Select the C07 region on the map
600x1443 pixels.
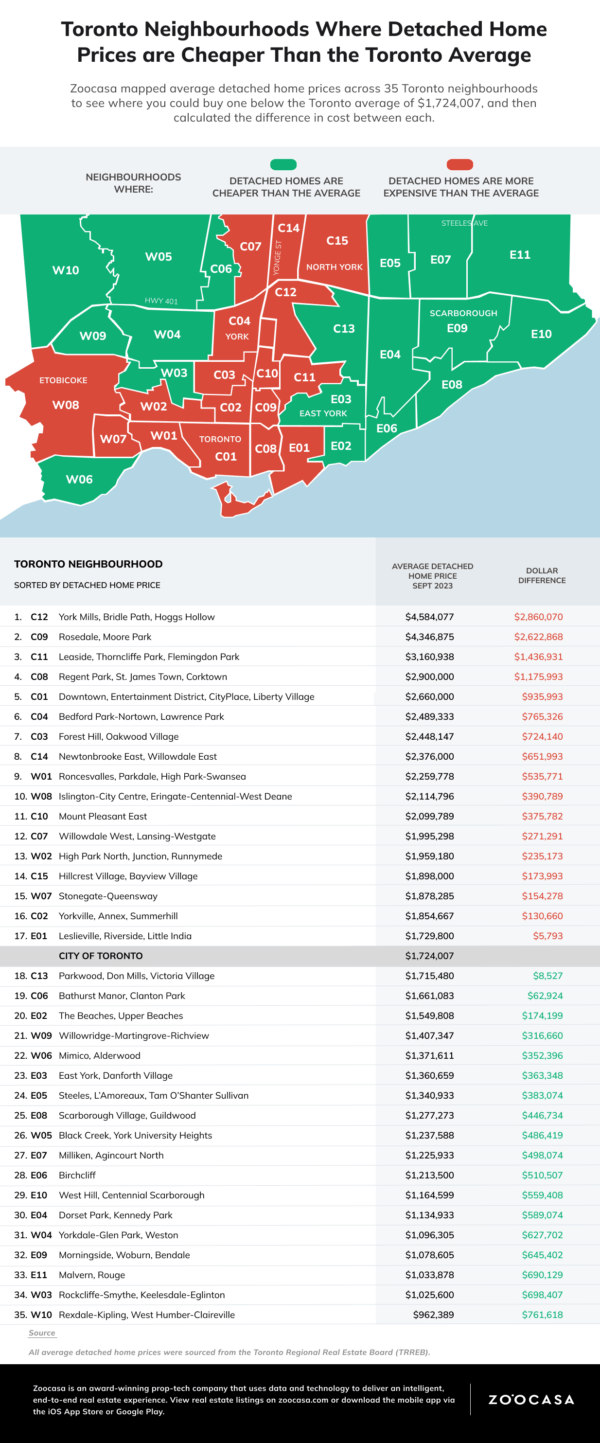250,246
